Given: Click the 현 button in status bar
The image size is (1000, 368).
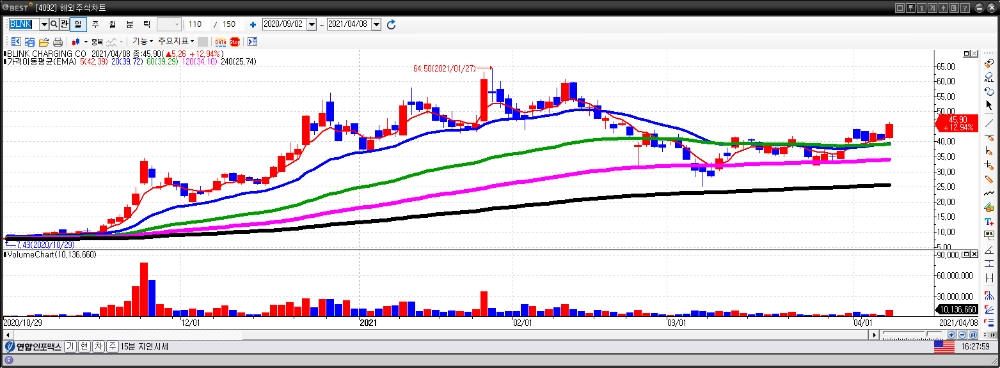Looking at the screenshot, I should pyautogui.click(x=84, y=346).
